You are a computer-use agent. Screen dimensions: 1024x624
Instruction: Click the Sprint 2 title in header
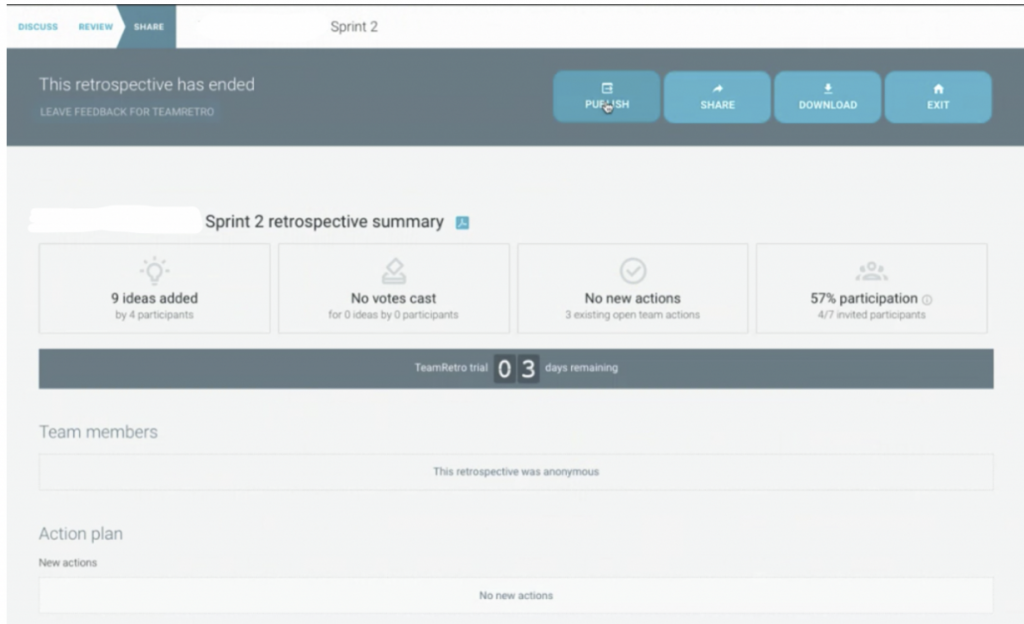[354, 26]
